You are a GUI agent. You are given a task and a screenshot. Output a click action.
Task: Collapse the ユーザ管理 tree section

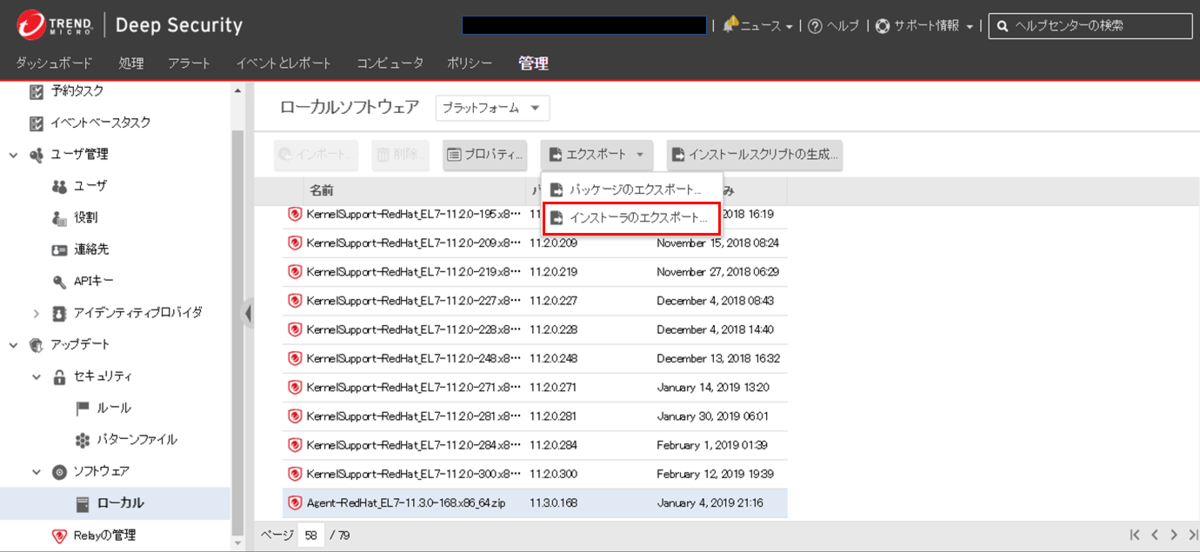coord(13,155)
